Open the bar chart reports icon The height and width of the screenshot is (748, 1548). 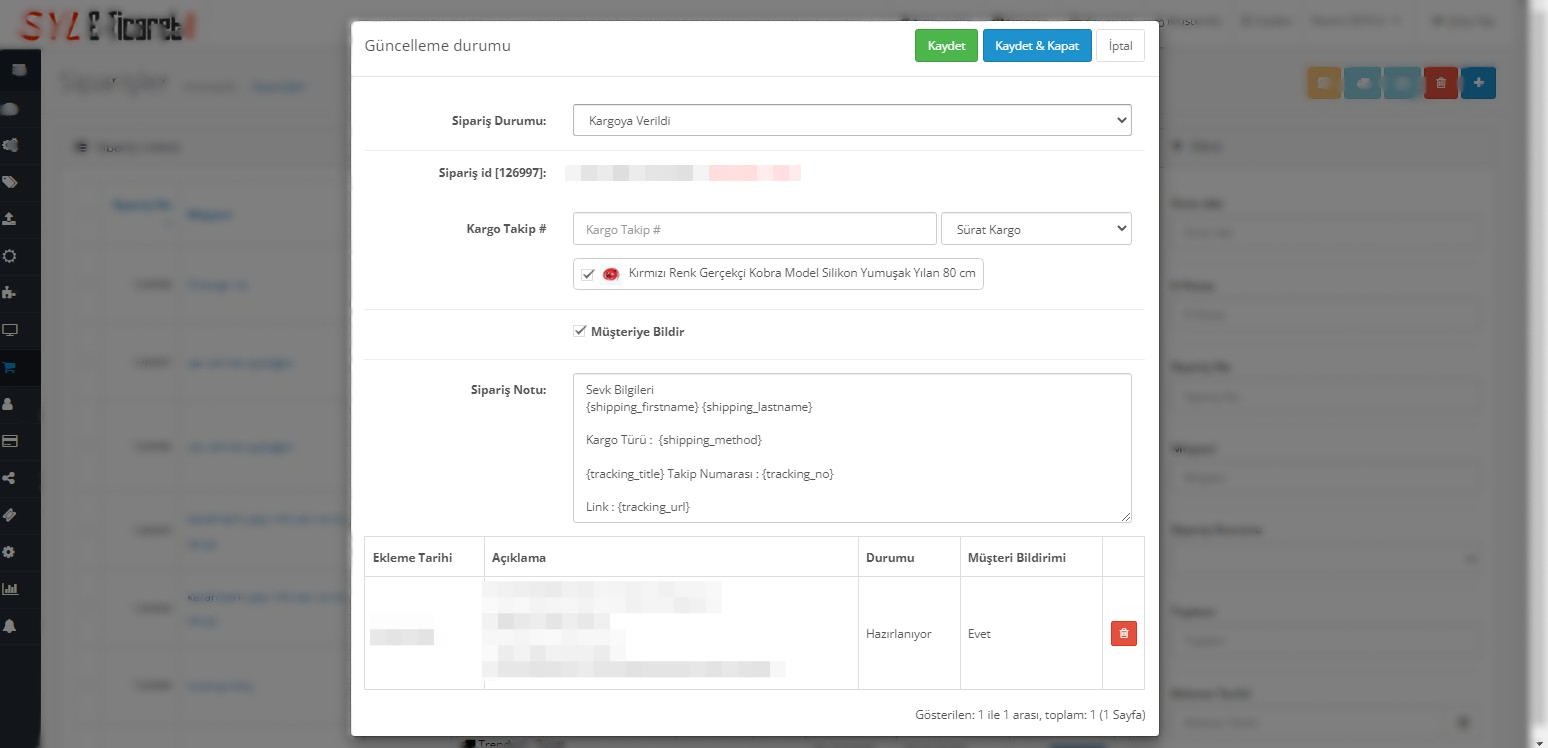pos(10,589)
